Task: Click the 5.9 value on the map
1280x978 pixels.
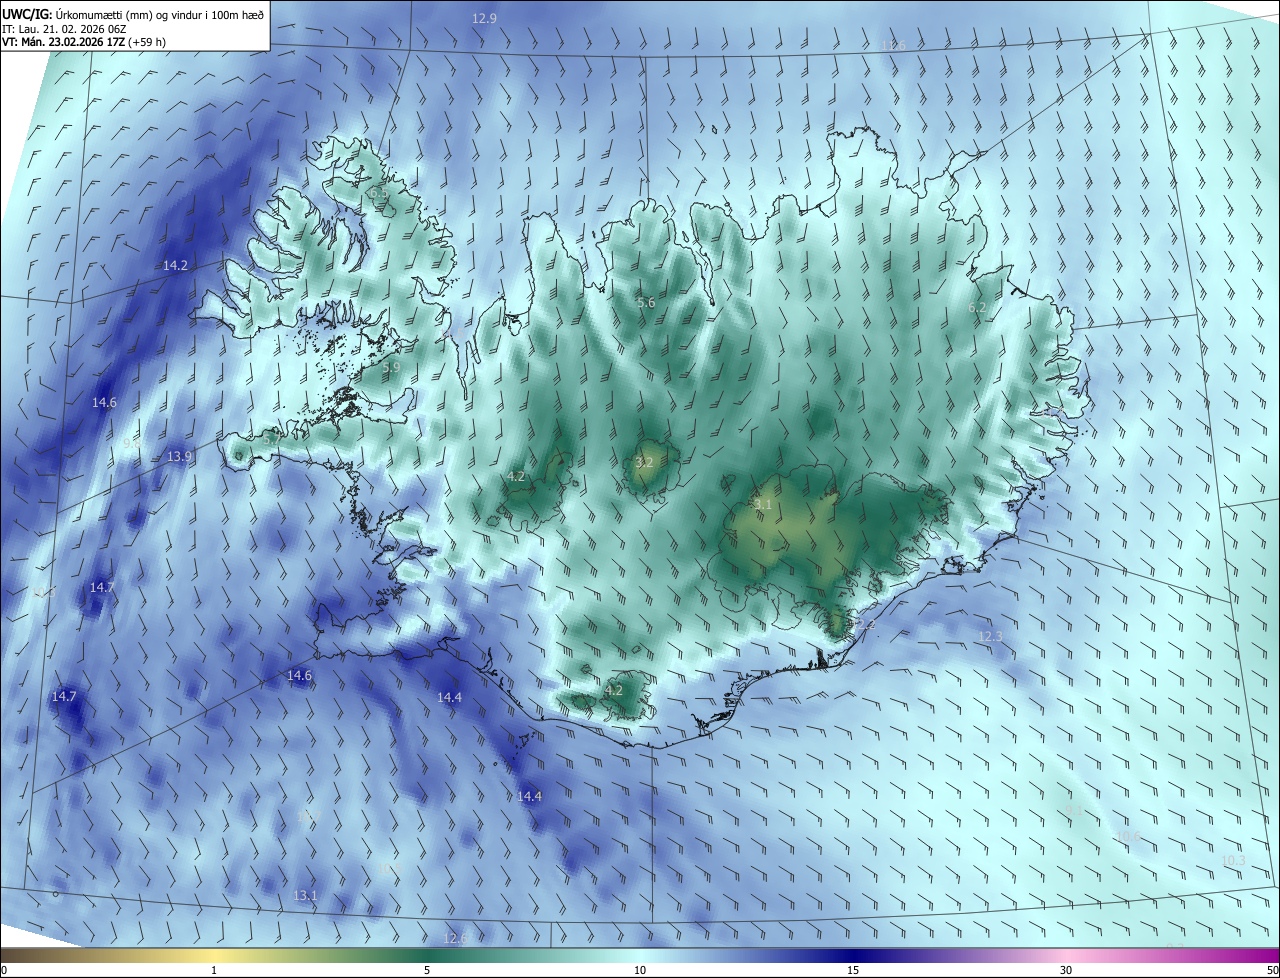Action: coord(391,367)
